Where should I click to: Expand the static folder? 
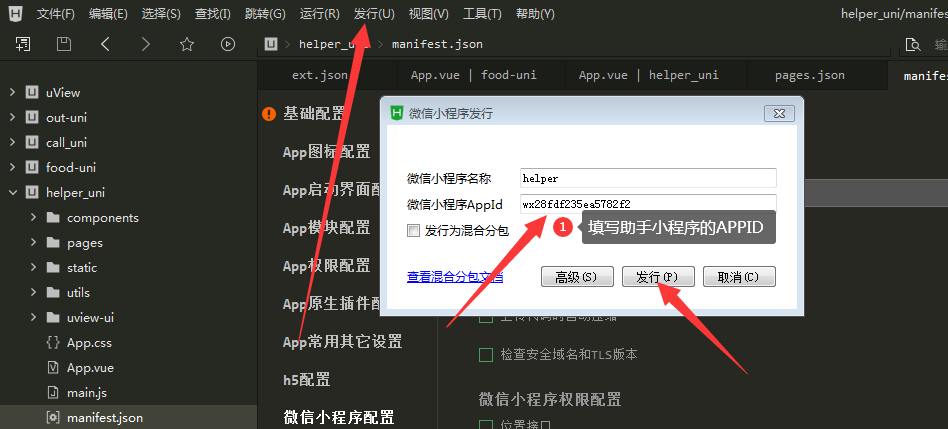33,268
